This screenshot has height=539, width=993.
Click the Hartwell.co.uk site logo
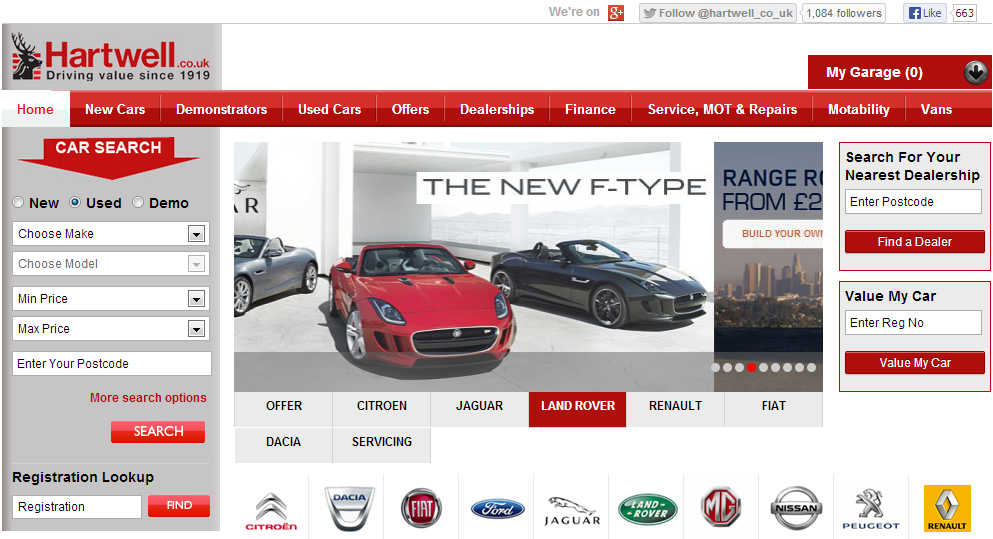[x=111, y=60]
